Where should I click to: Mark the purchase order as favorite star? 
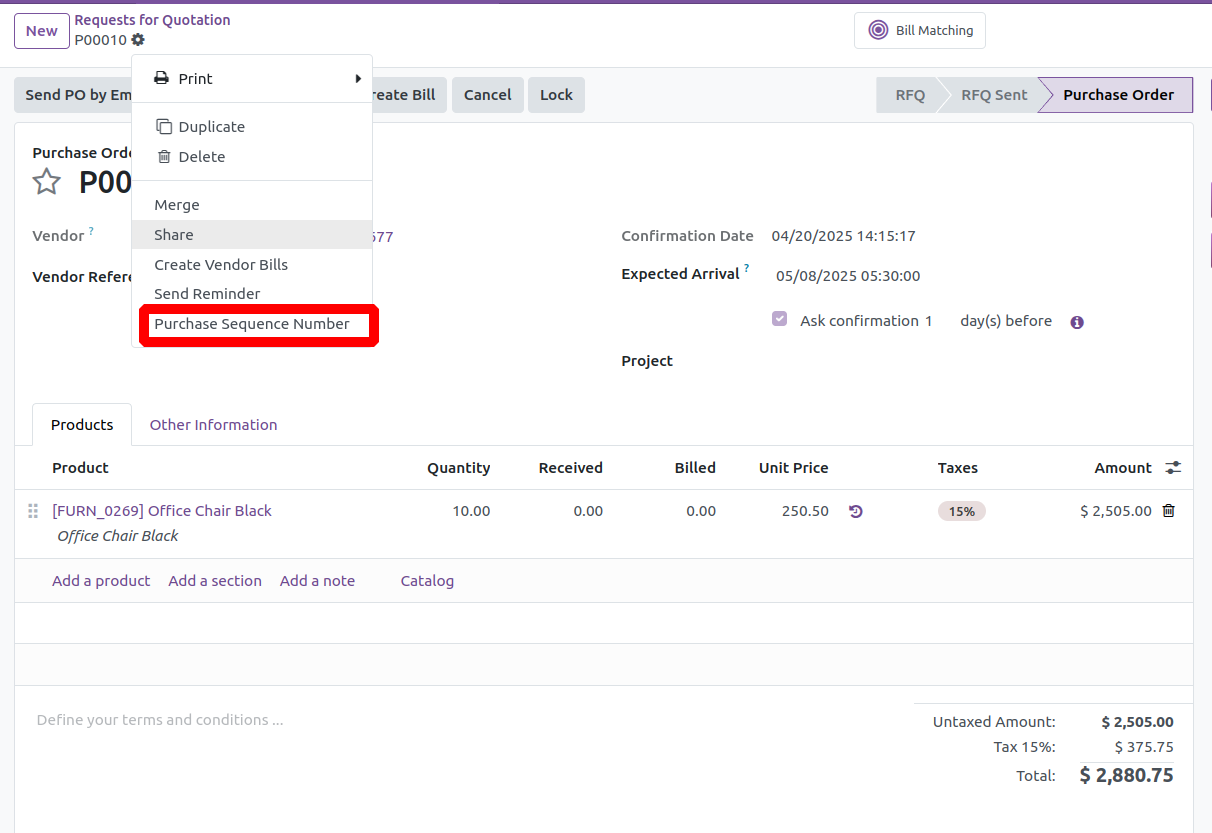[x=47, y=182]
